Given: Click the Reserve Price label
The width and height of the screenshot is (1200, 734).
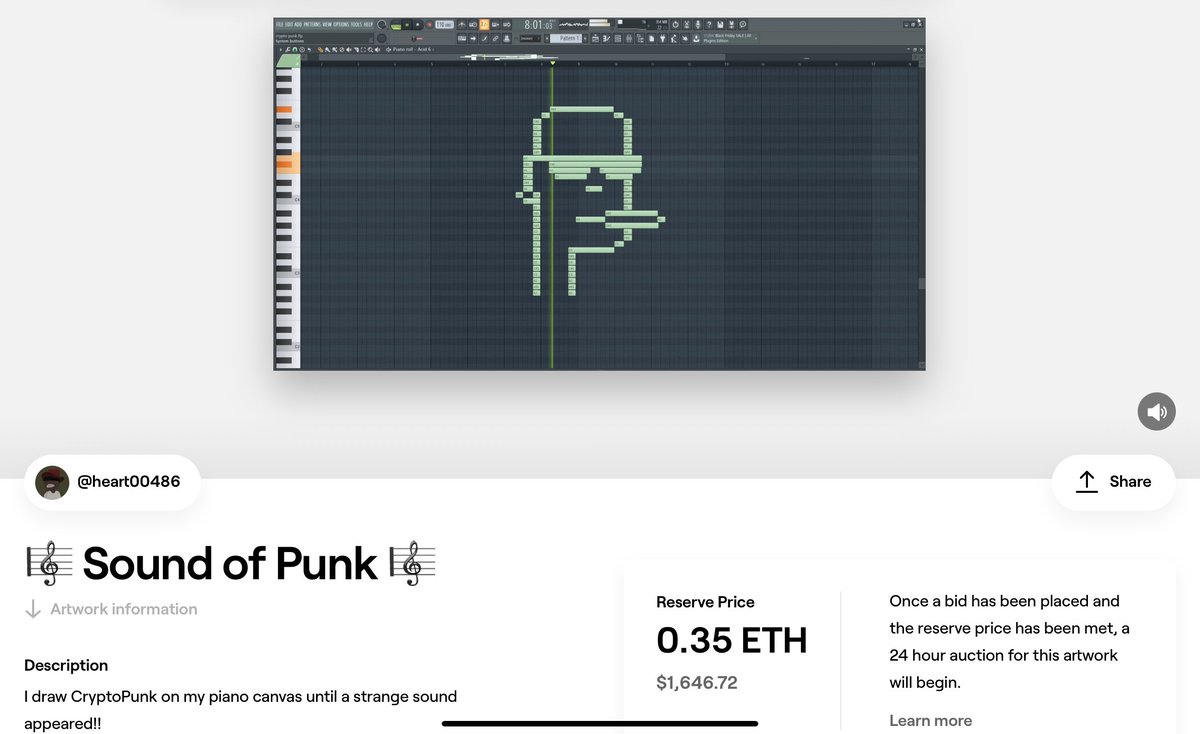Looking at the screenshot, I should [705, 602].
